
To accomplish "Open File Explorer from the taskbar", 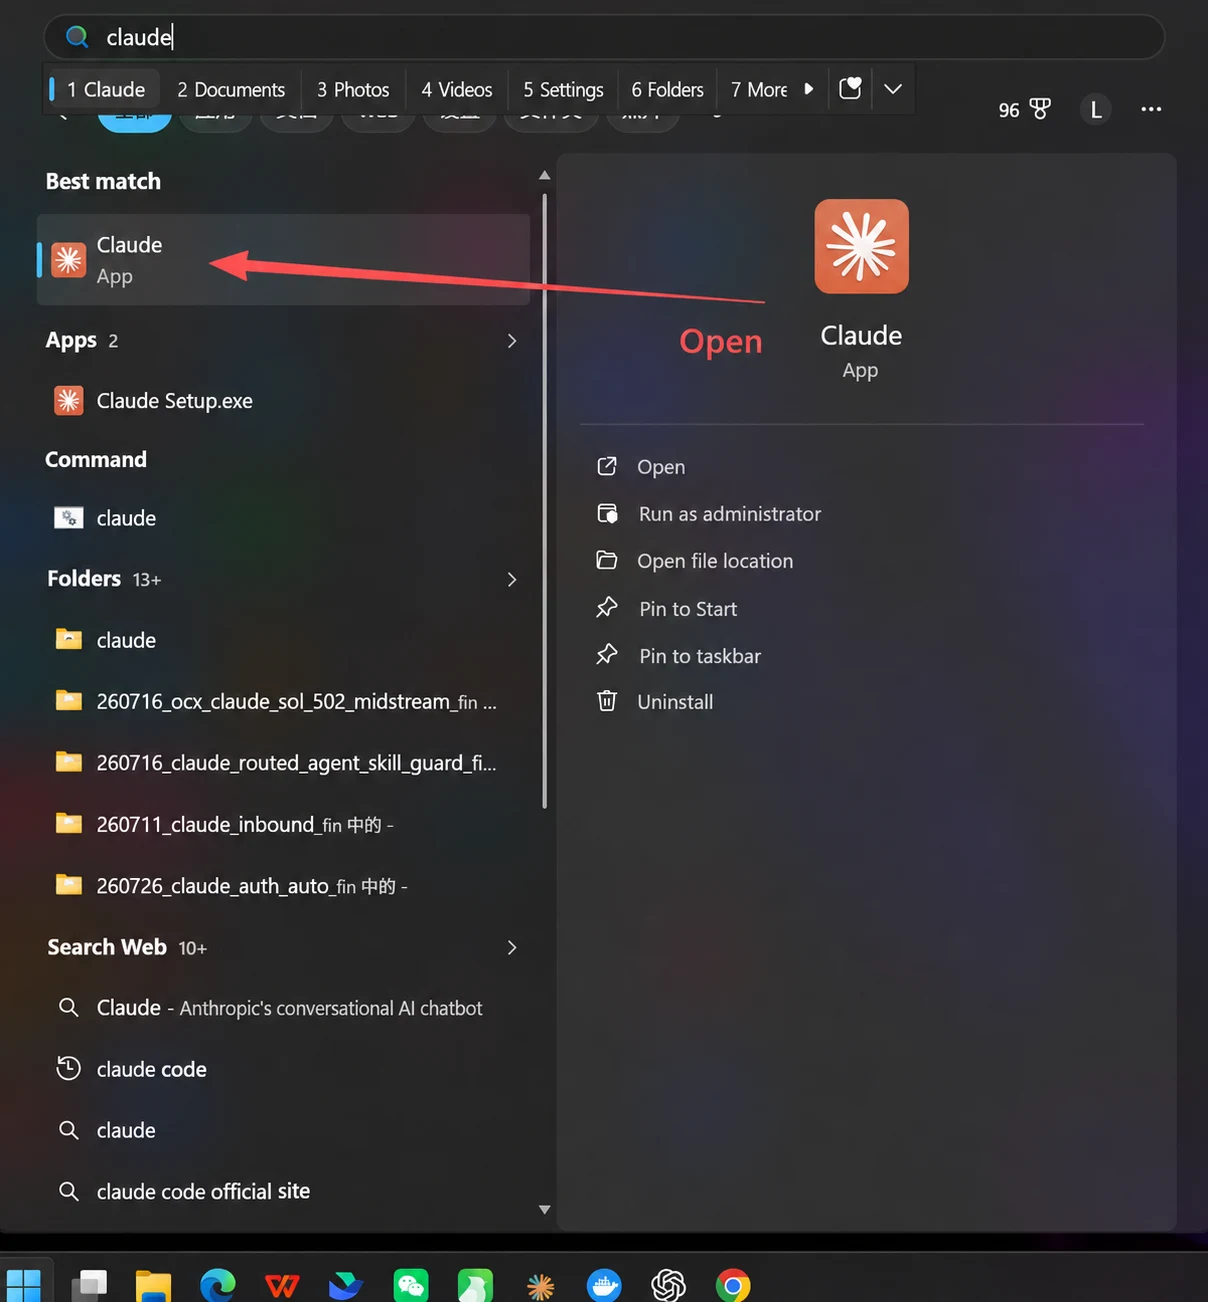I will pyautogui.click(x=153, y=1285).
